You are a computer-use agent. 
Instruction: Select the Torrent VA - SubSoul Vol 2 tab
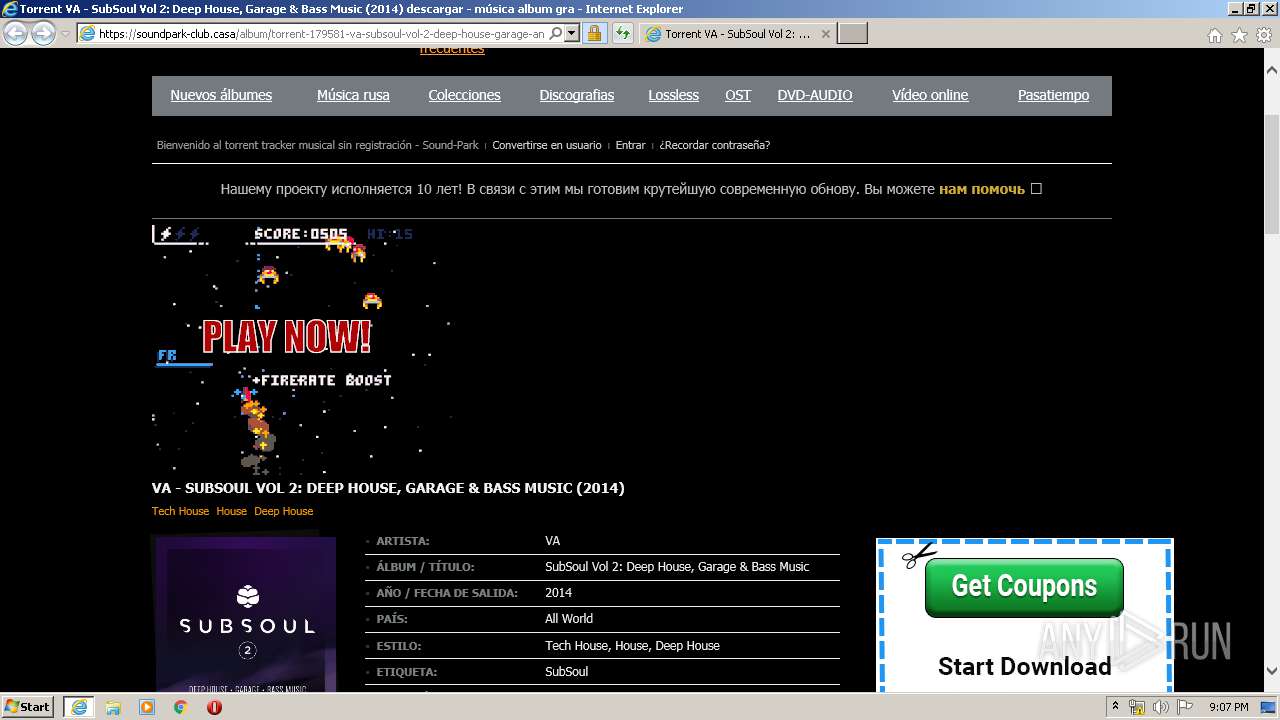[739, 33]
